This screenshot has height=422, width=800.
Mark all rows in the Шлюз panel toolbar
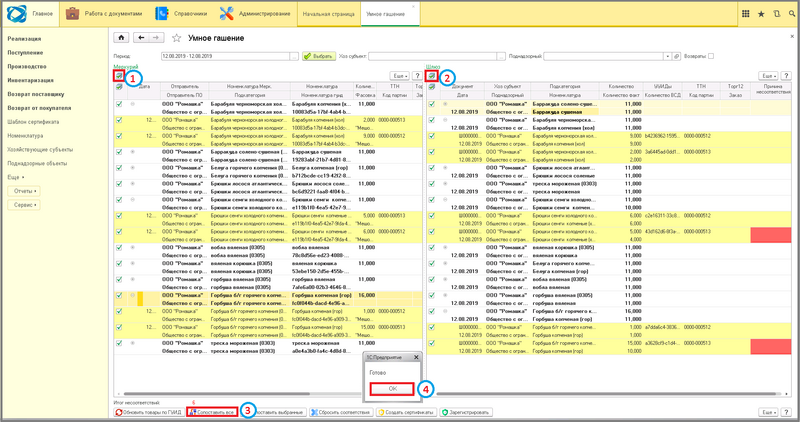coord(432,76)
